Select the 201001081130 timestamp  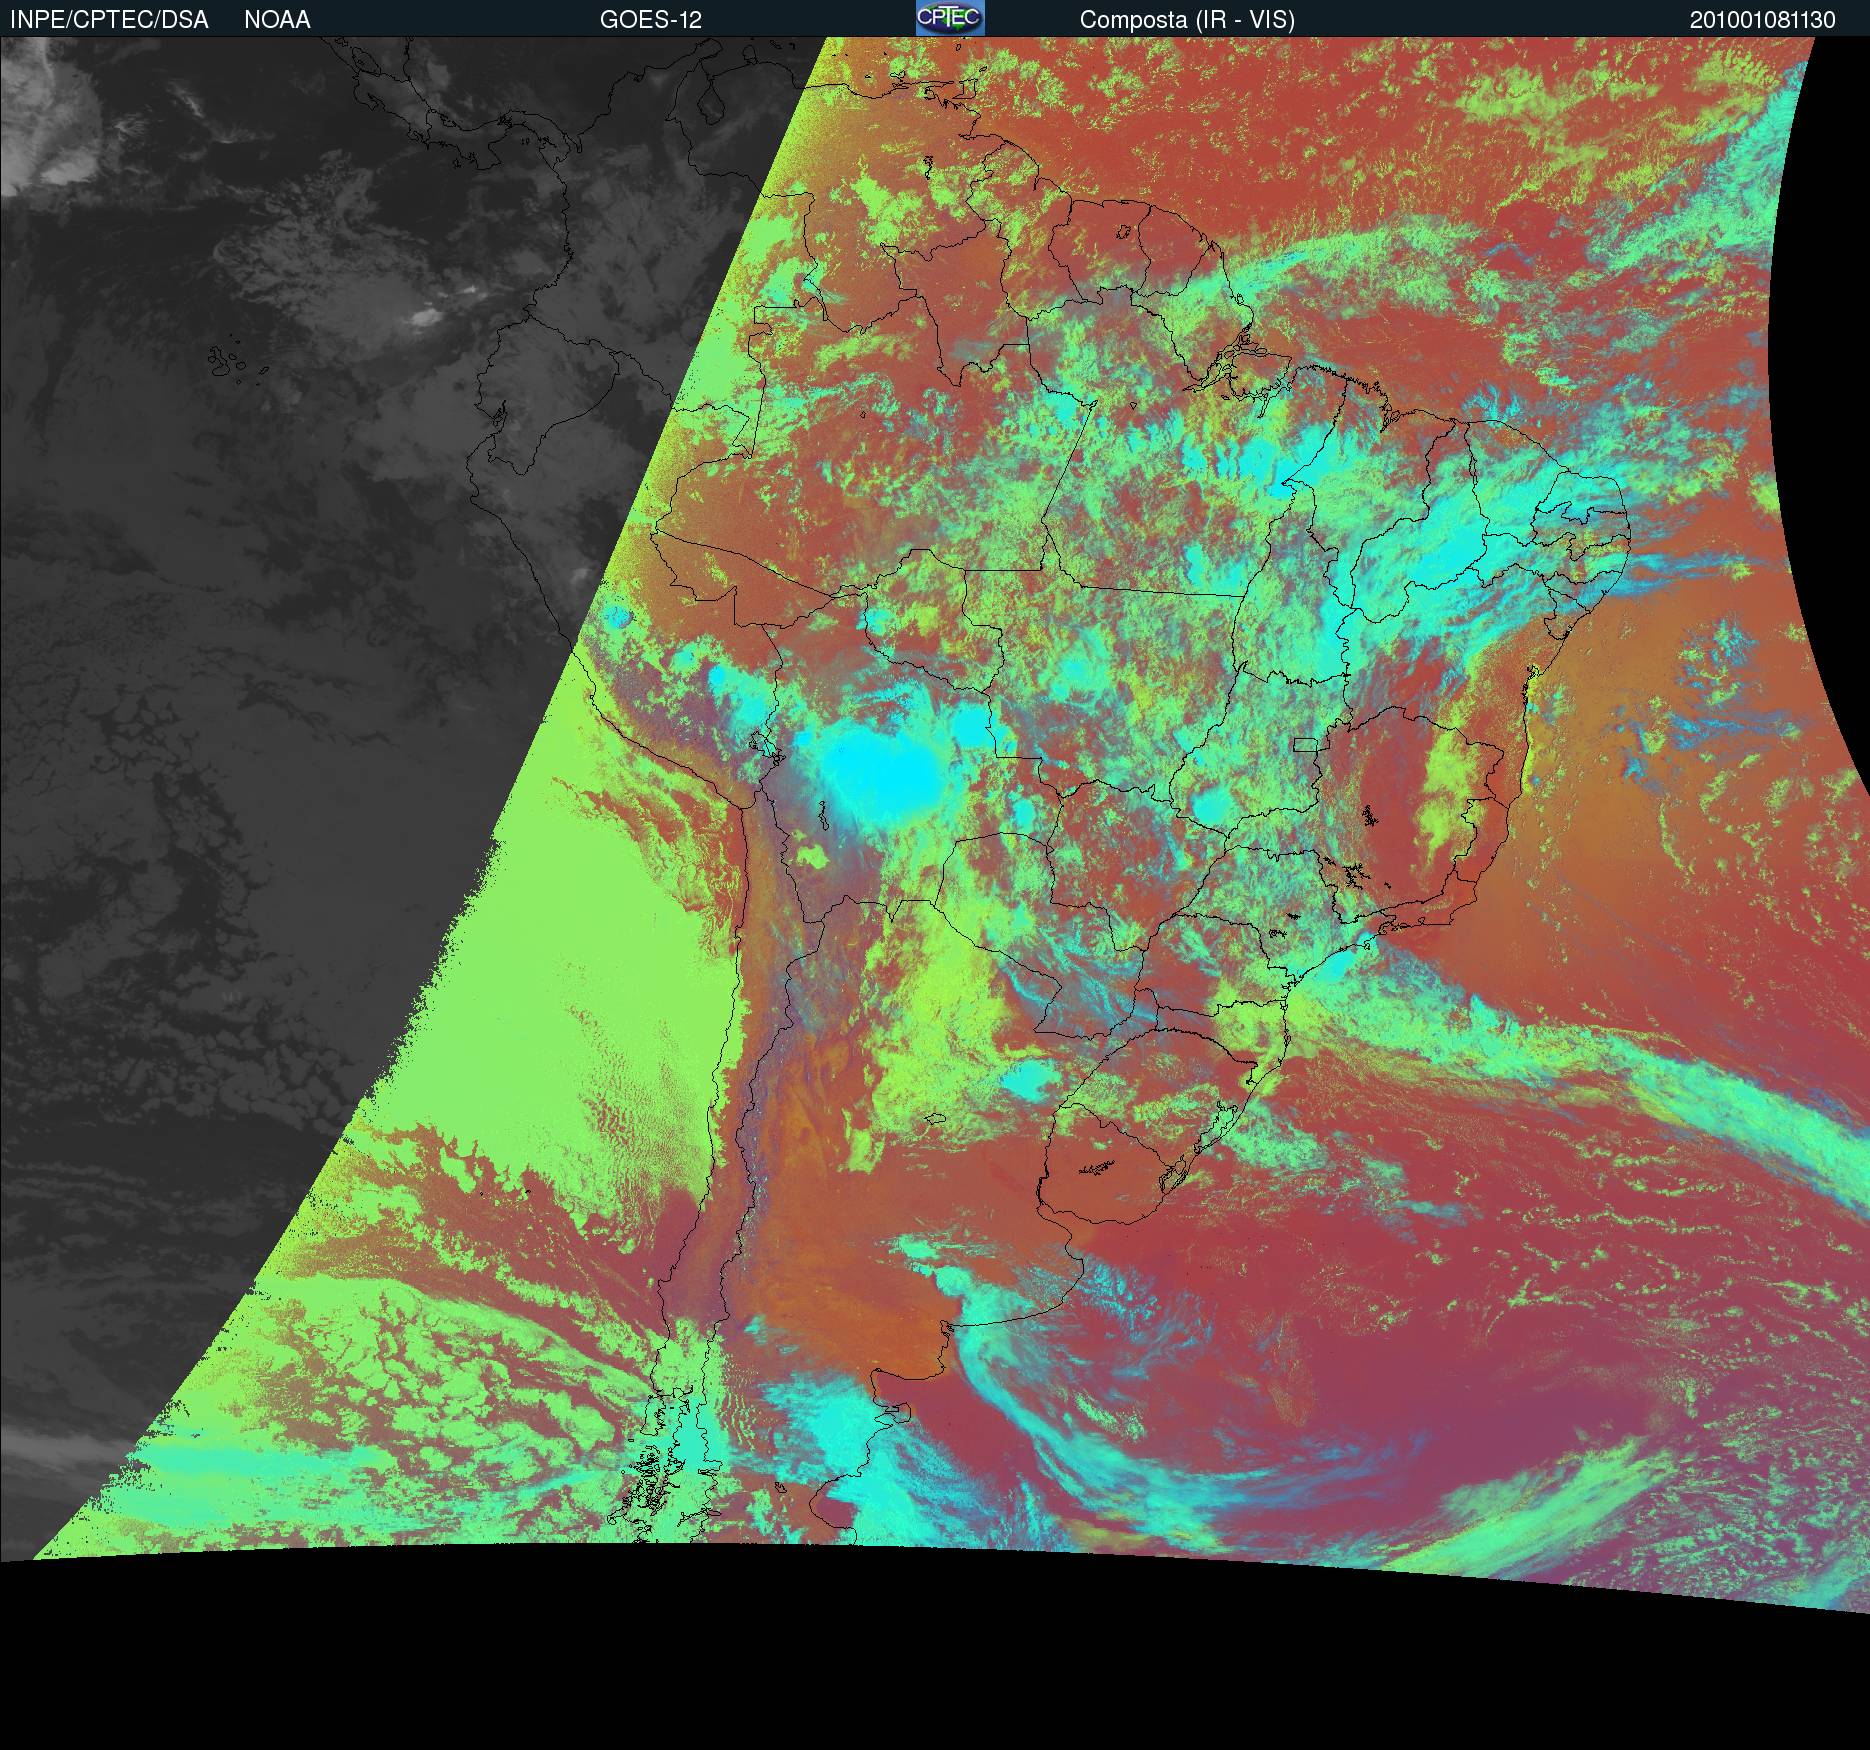coord(1763,19)
